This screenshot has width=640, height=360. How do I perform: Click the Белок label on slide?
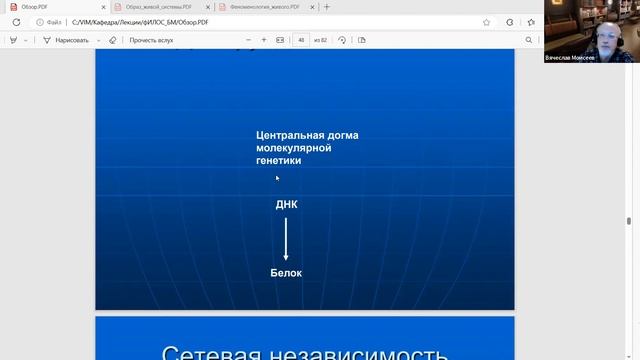click(x=286, y=273)
